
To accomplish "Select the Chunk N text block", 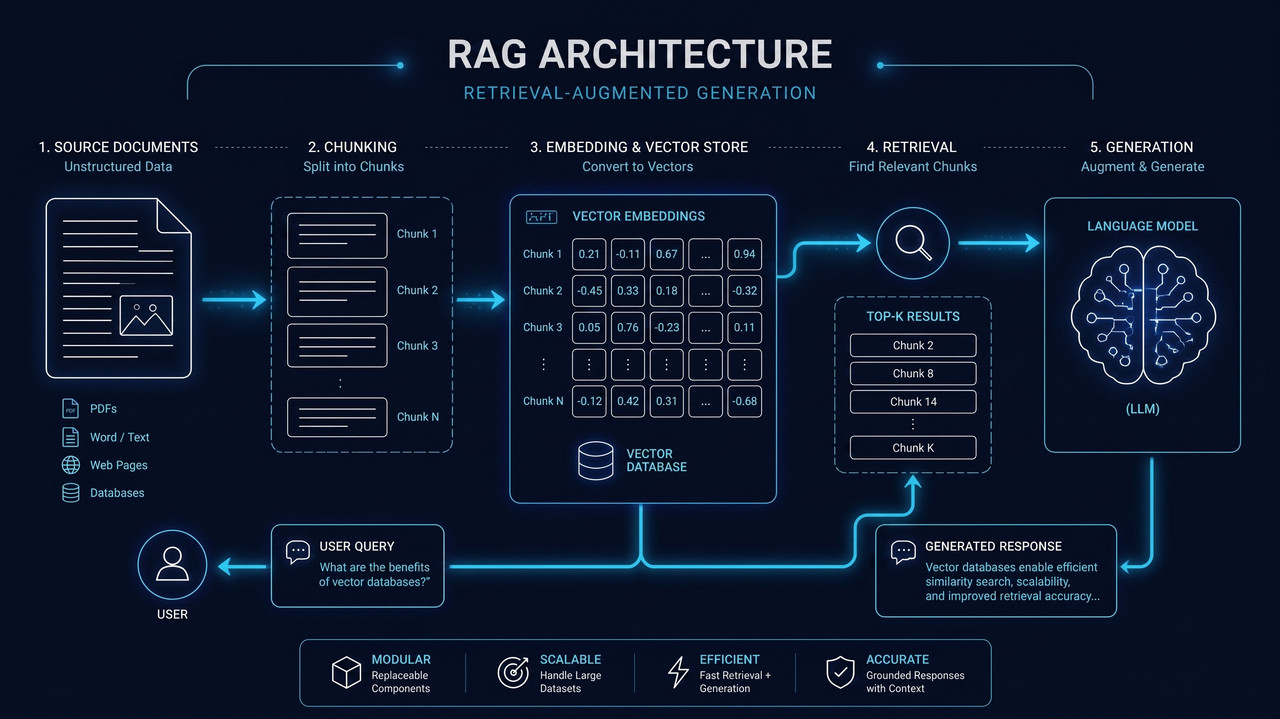I will point(337,416).
